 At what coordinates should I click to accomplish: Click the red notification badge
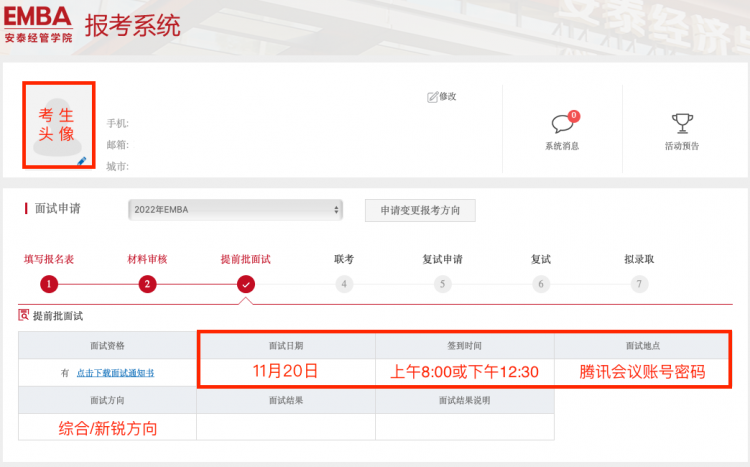[573, 116]
